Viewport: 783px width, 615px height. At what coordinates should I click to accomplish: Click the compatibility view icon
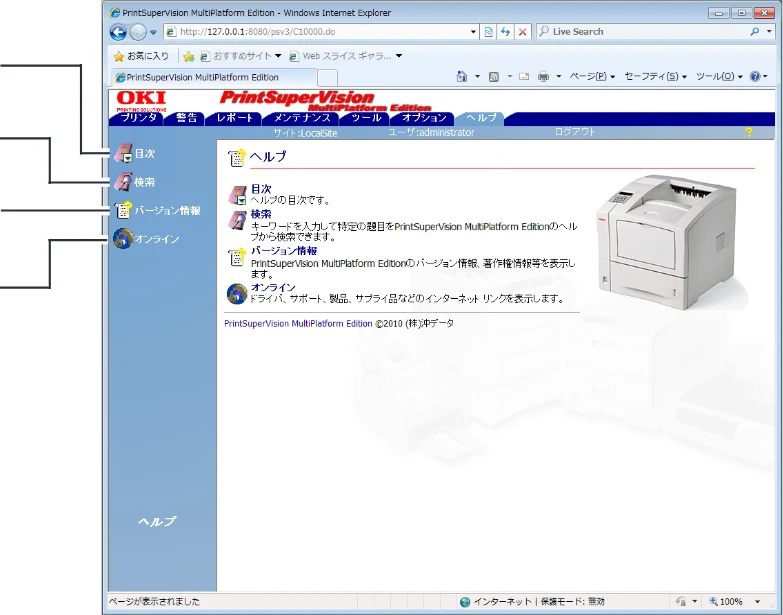click(488, 32)
